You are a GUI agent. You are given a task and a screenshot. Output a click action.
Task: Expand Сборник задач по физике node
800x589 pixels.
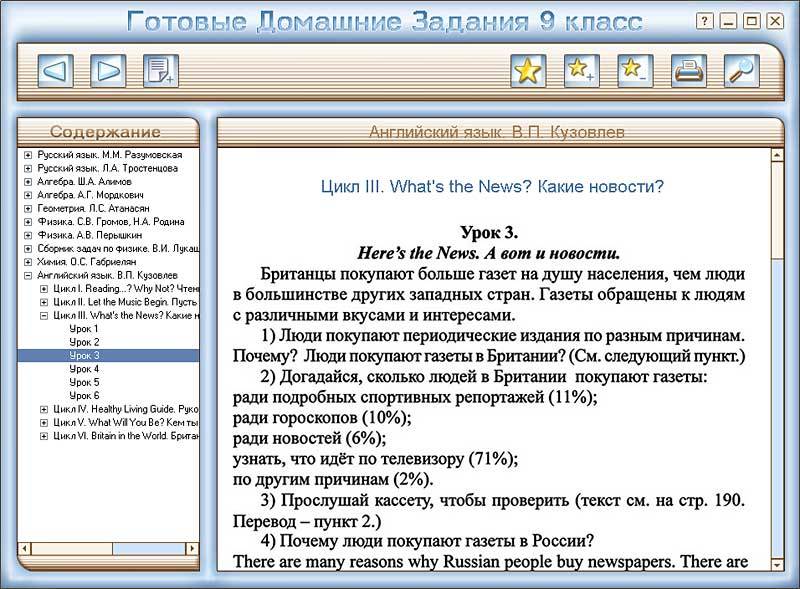pyautogui.click(x=28, y=249)
